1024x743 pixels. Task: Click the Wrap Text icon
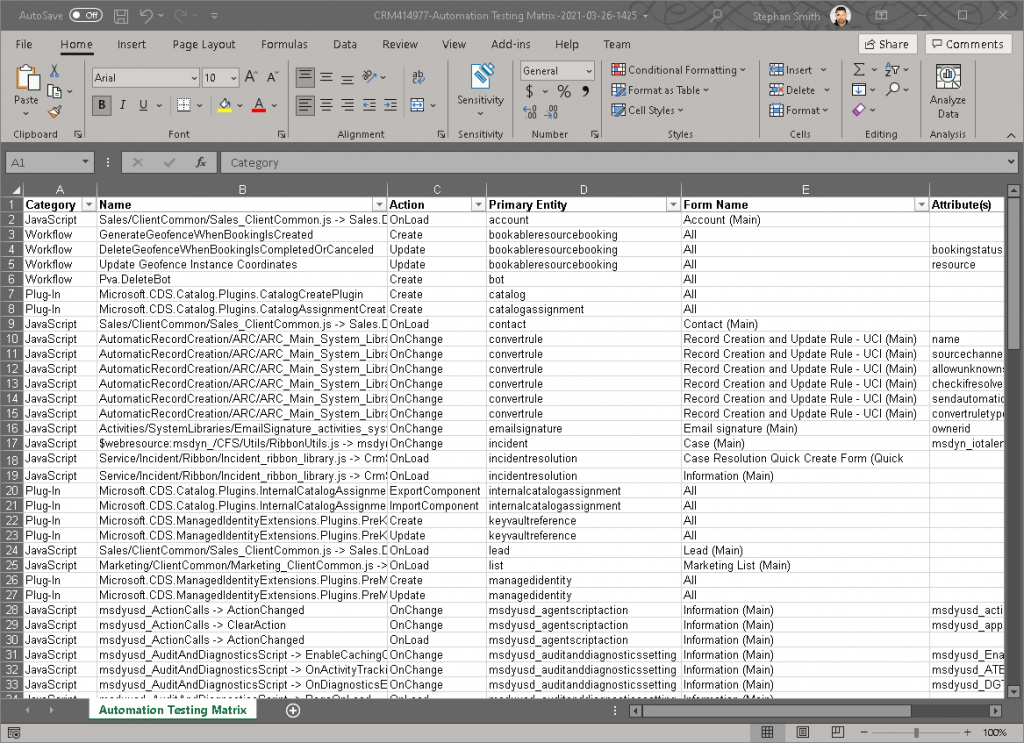click(x=416, y=77)
